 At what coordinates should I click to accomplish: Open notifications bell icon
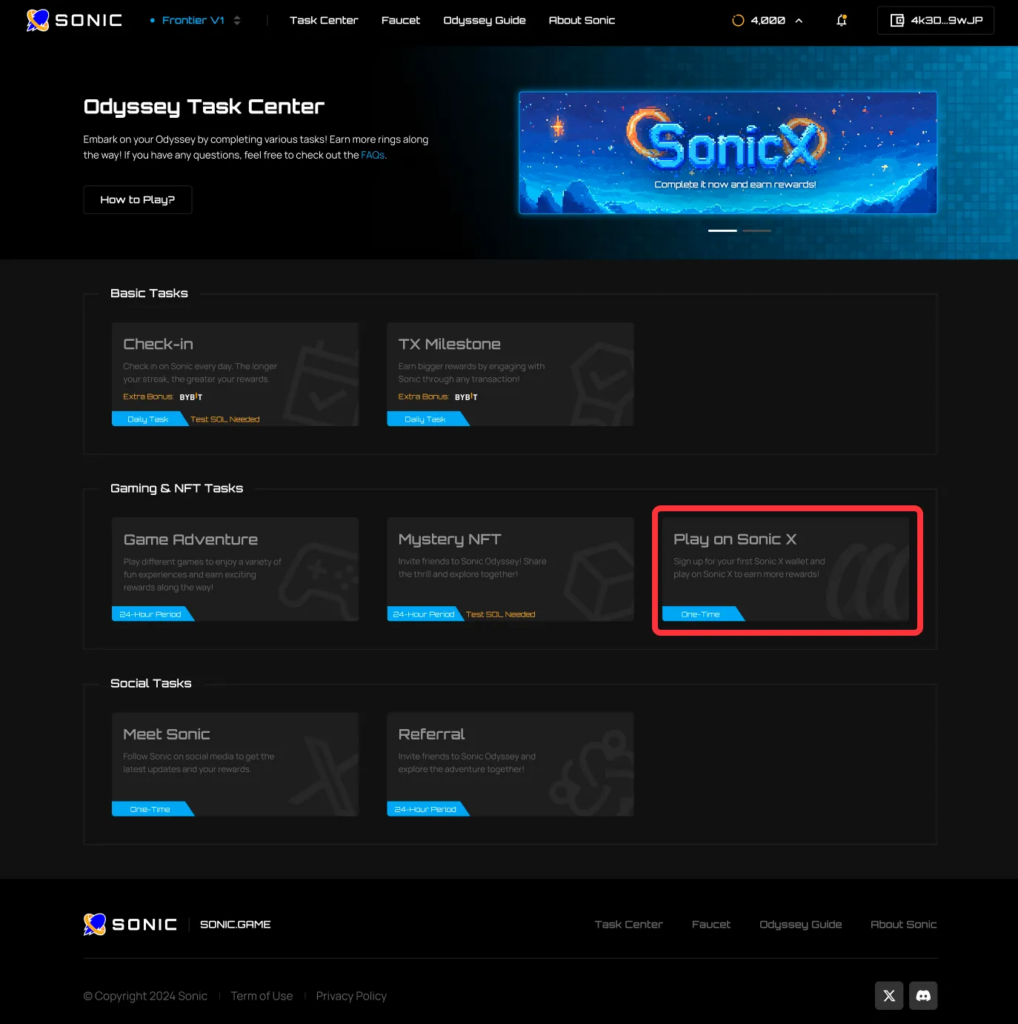click(842, 20)
